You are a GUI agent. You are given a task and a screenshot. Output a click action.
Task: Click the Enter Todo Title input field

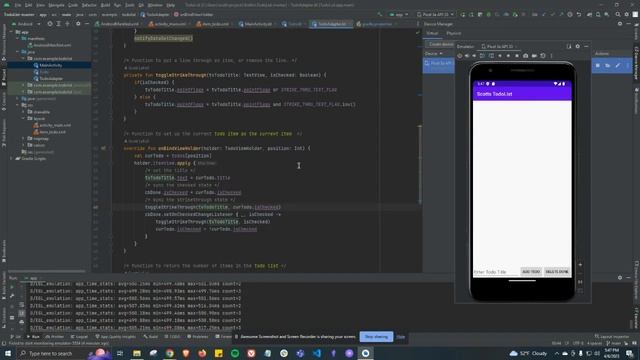pos(496,272)
